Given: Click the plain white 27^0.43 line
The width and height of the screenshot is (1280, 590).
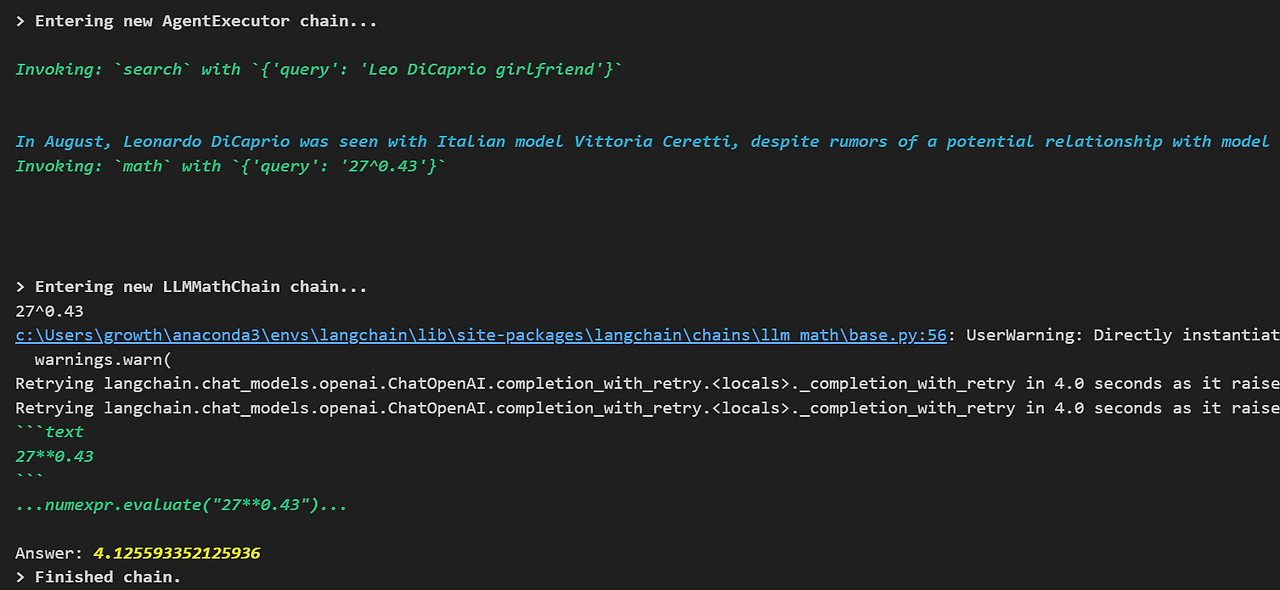Looking at the screenshot, I should 49,311.
